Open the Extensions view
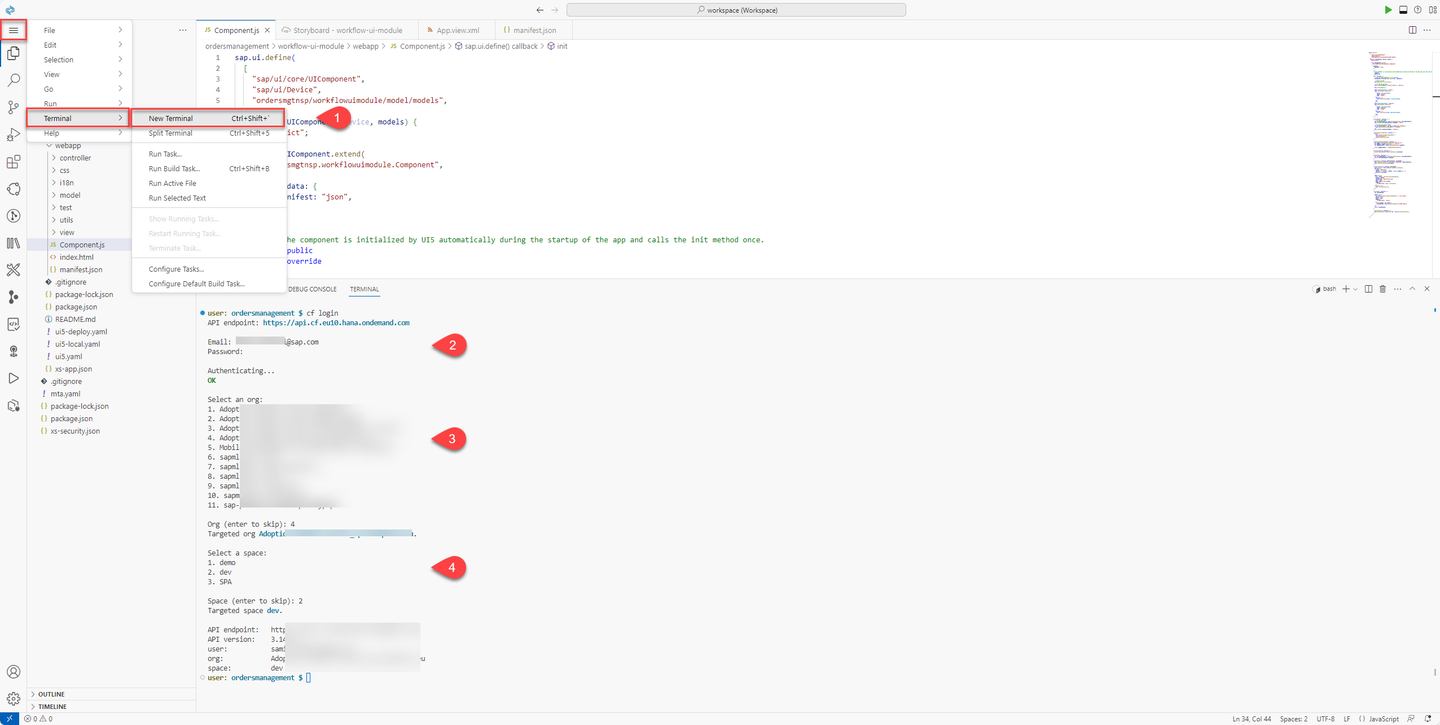Image resolution: width=1440 pixels, height=725 pixels. [13, 161]
